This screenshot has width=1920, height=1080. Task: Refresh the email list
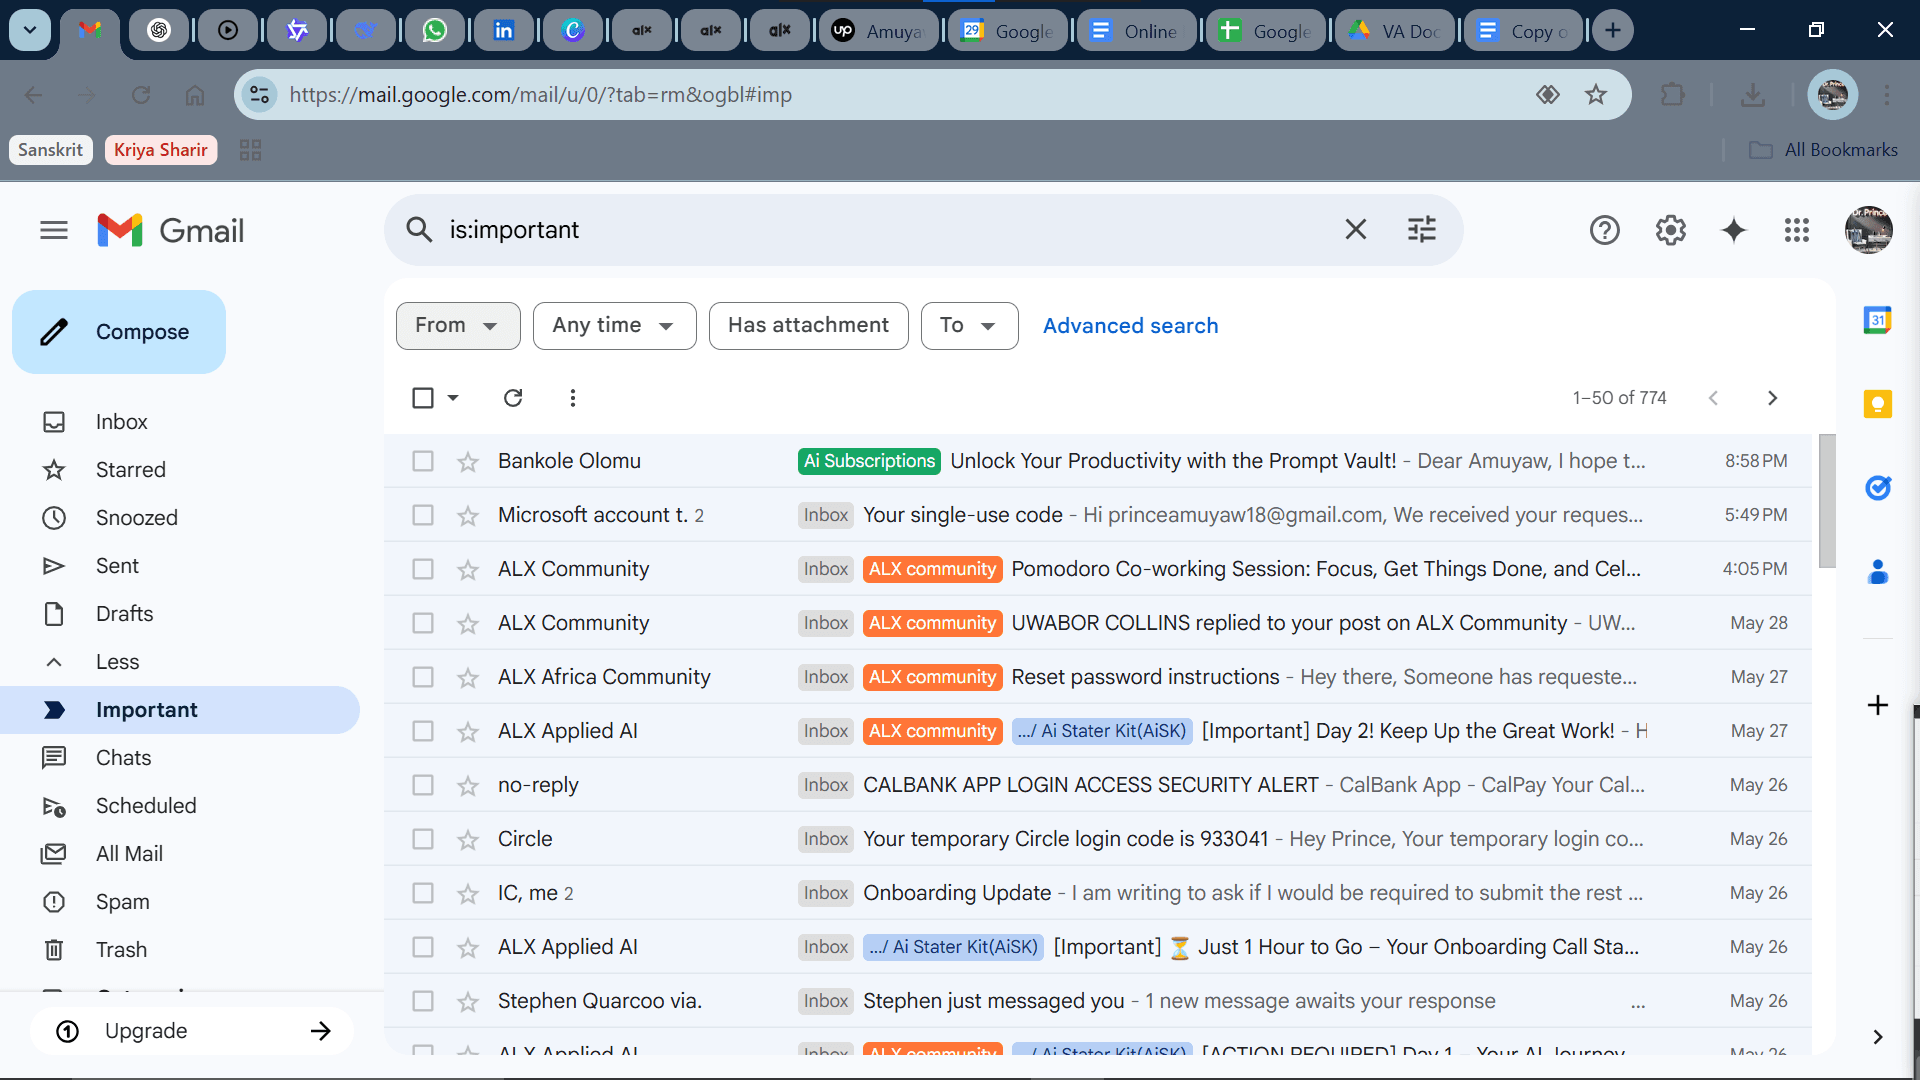click(x=513, y=398)
